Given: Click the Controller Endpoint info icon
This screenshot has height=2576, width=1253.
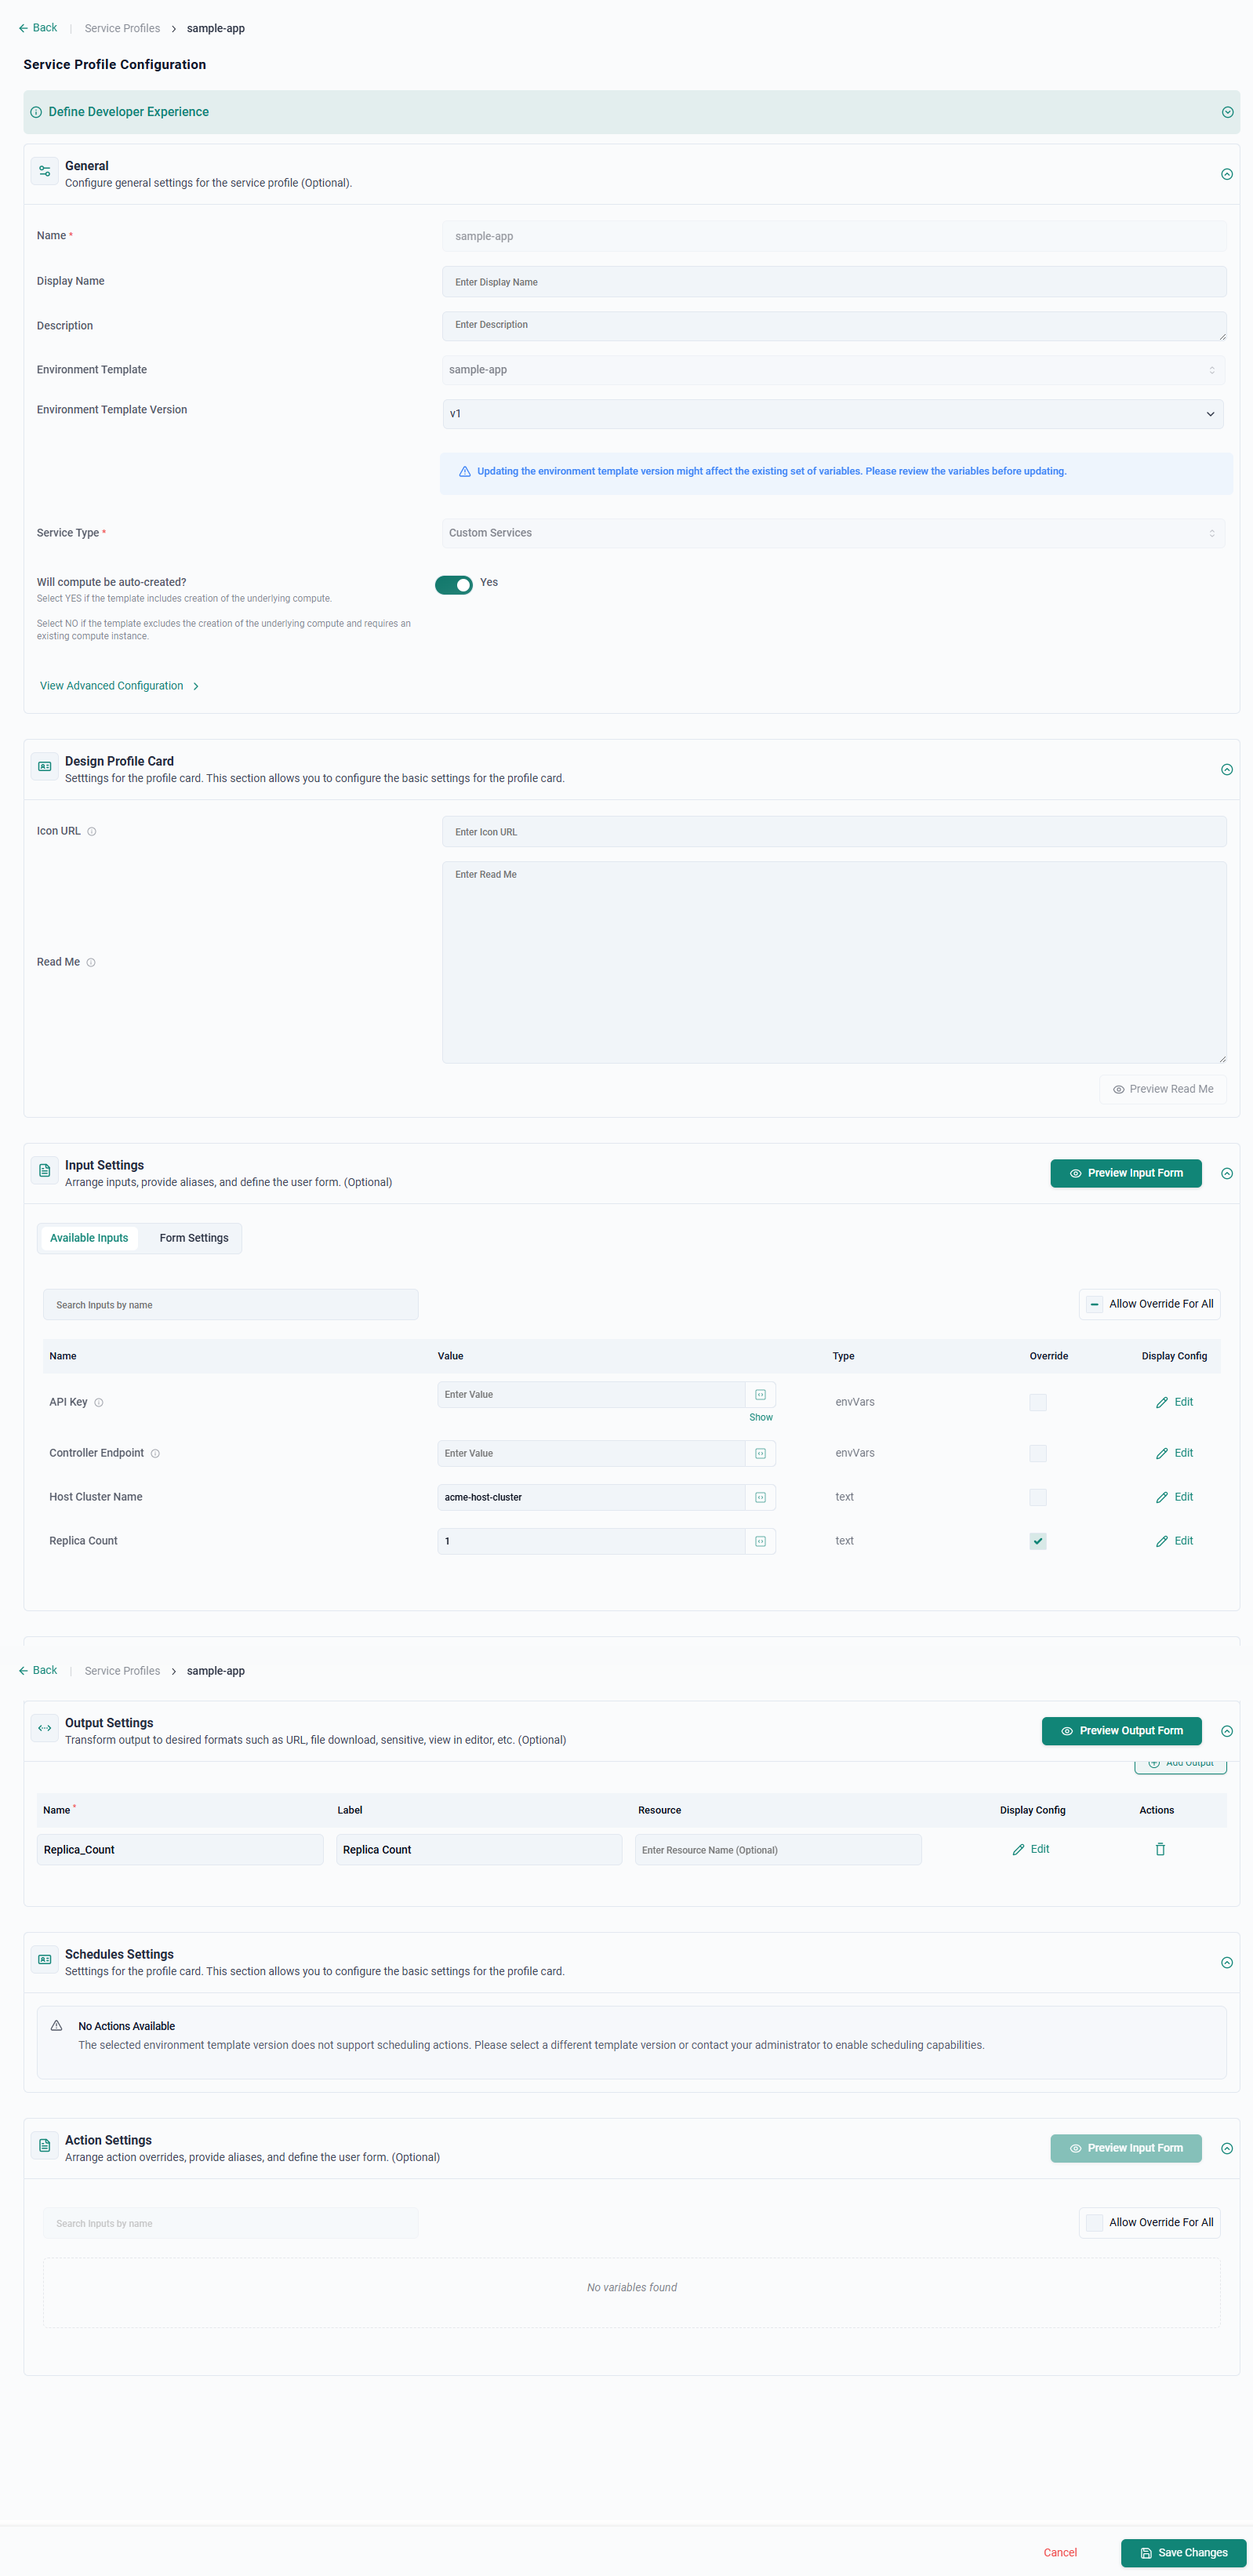Looking at the screenshot, I should (155, 1453).
